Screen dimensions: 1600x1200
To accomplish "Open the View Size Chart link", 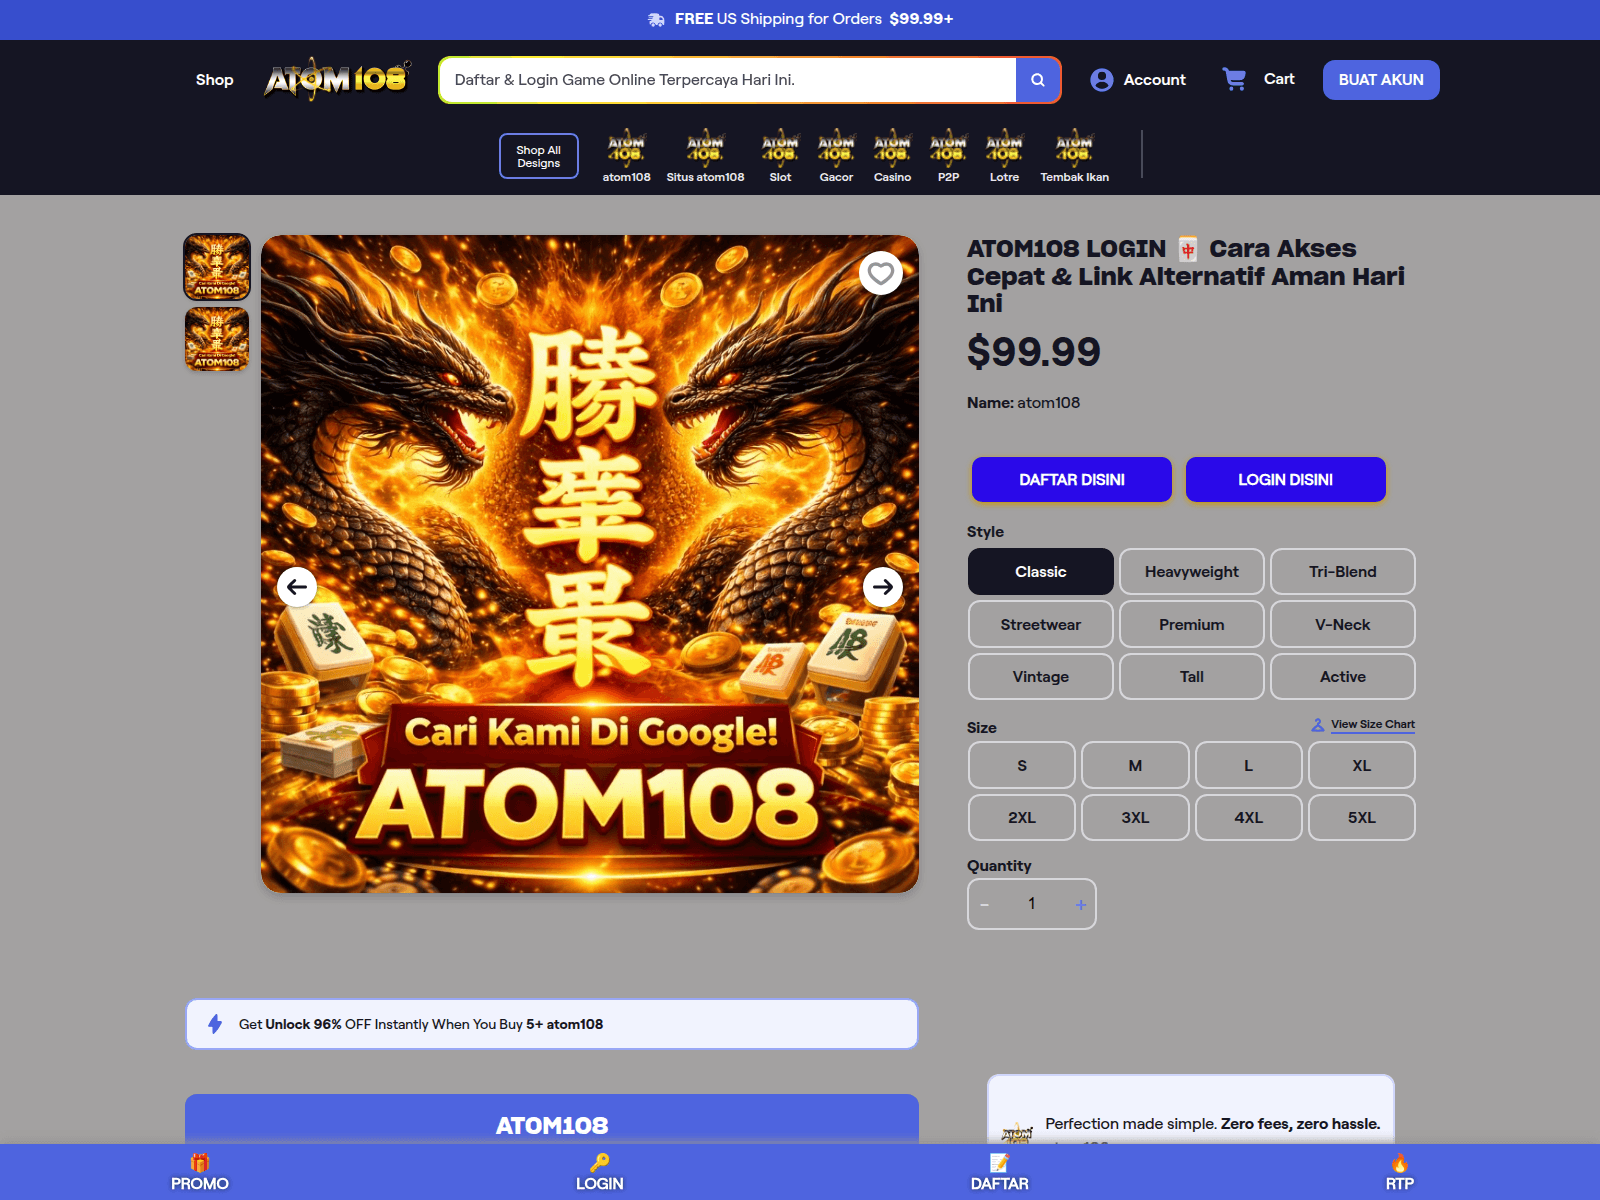I will tap(1364, 725).
